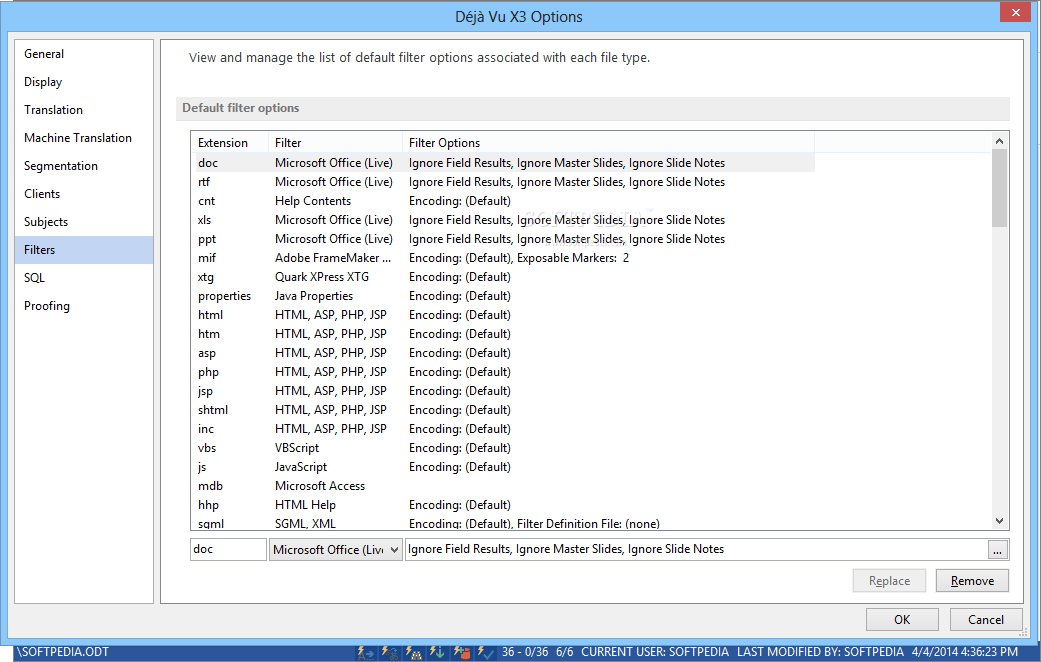Sort by the Filter column header
This screenshot has height=662, width=1041.
pos(335,143)
